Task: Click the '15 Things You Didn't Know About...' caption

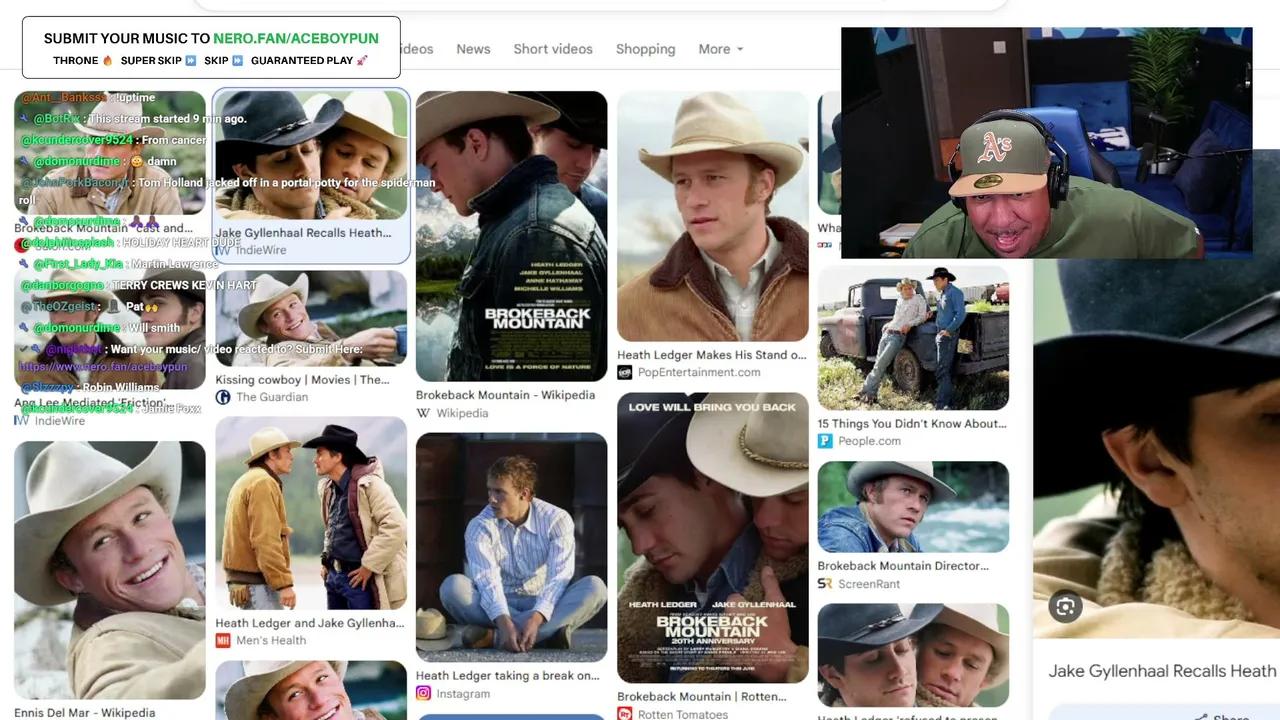Action: 912,424
